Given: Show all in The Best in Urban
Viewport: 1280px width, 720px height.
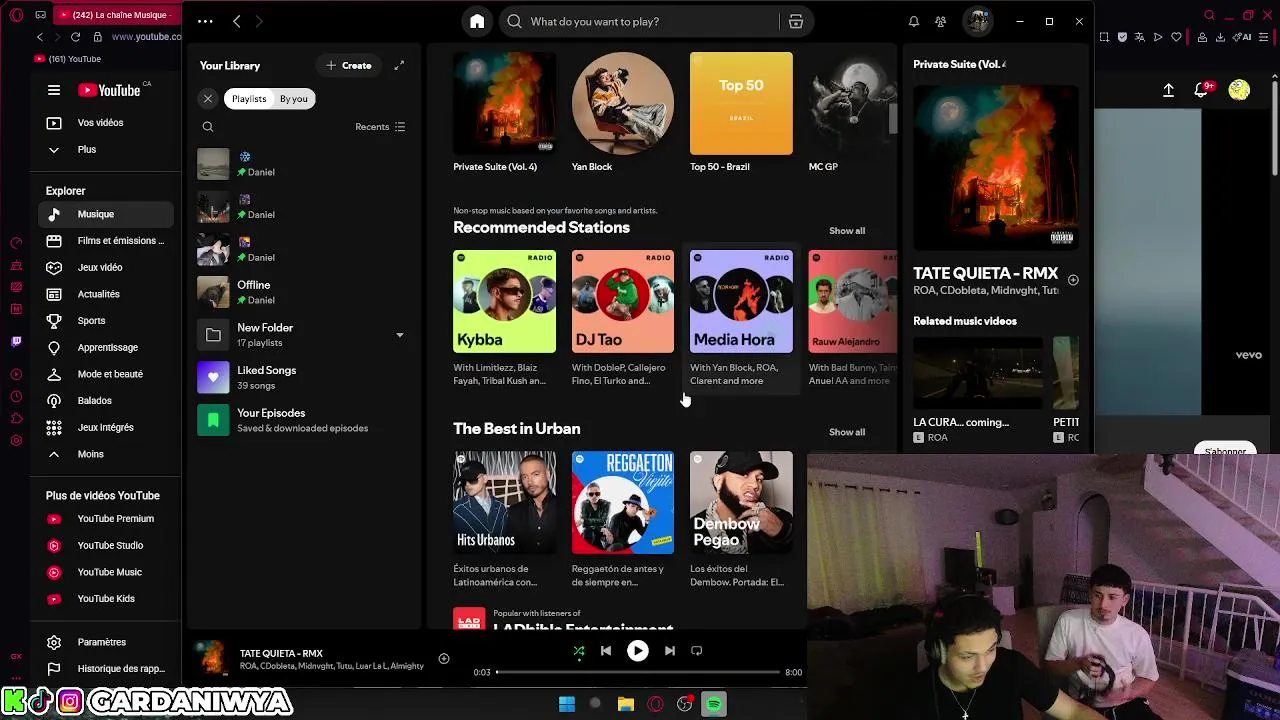Looking at the screenshot, I should (846, 432).
